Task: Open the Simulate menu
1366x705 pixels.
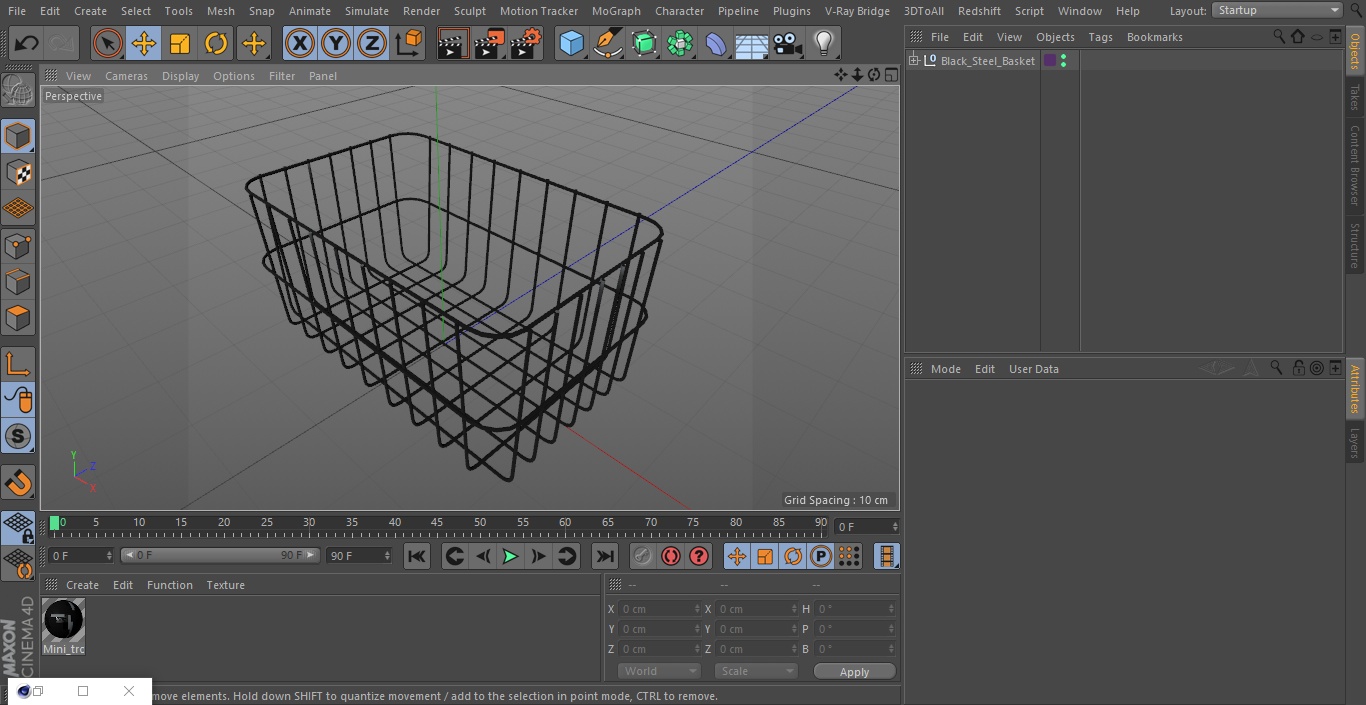Action: pyautogui.click(x=367, y=11)
